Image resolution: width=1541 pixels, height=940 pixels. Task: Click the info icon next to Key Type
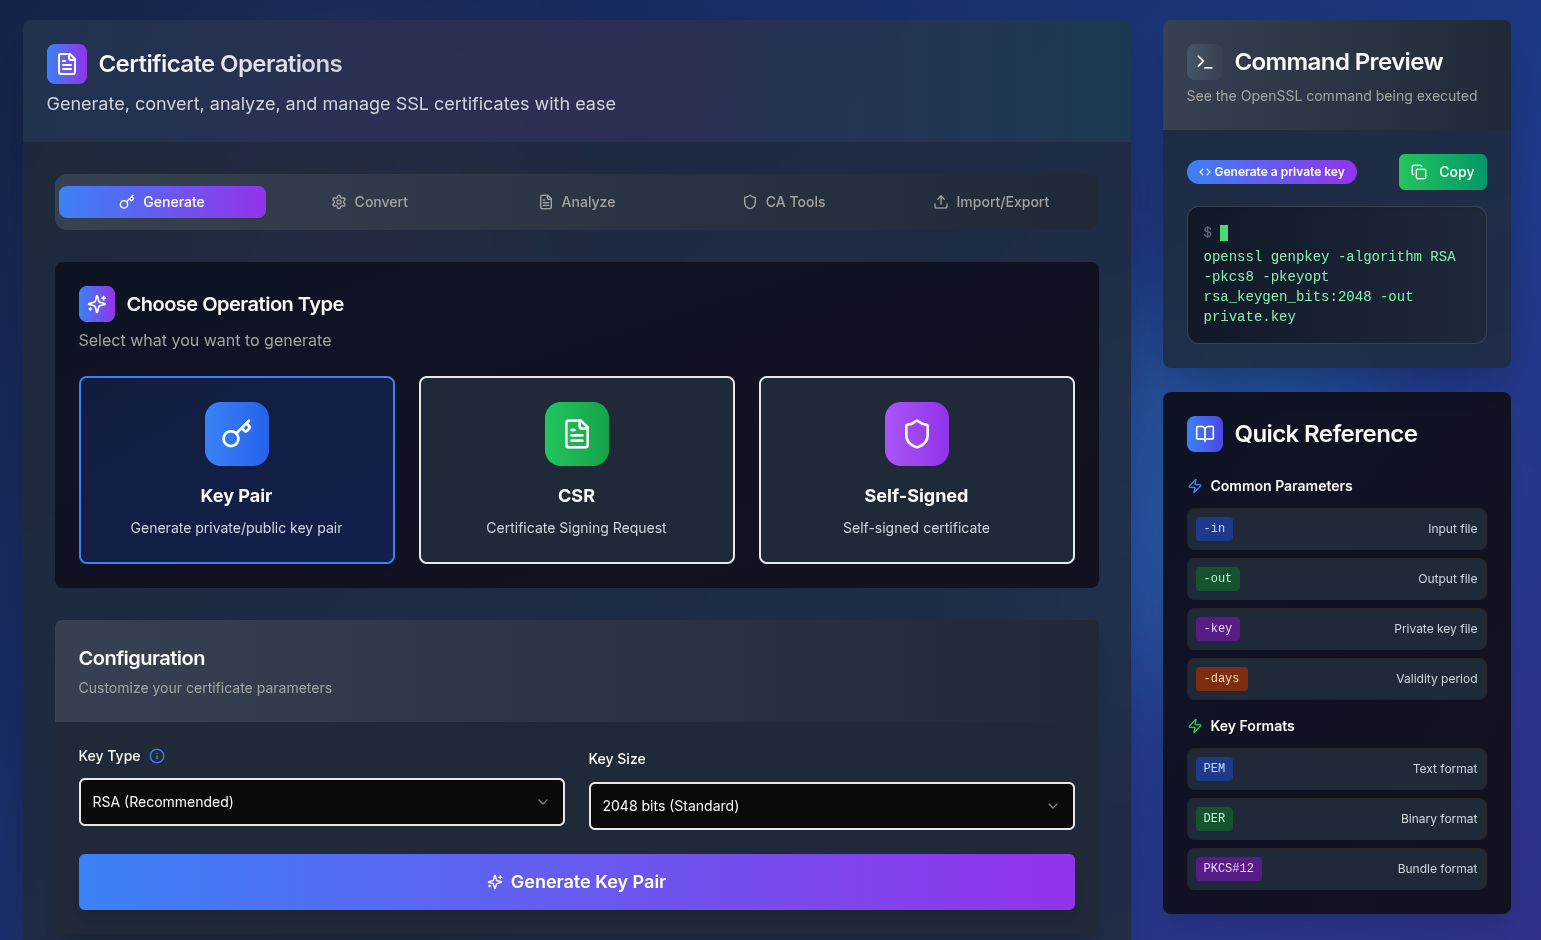(156, 756)
